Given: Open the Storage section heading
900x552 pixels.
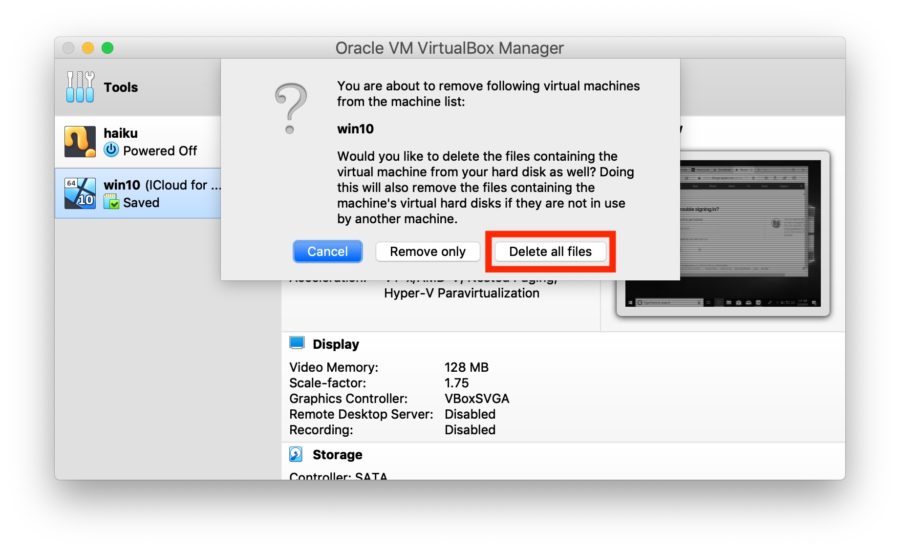Looking at the screenshot, I should [x=338, y=455].
